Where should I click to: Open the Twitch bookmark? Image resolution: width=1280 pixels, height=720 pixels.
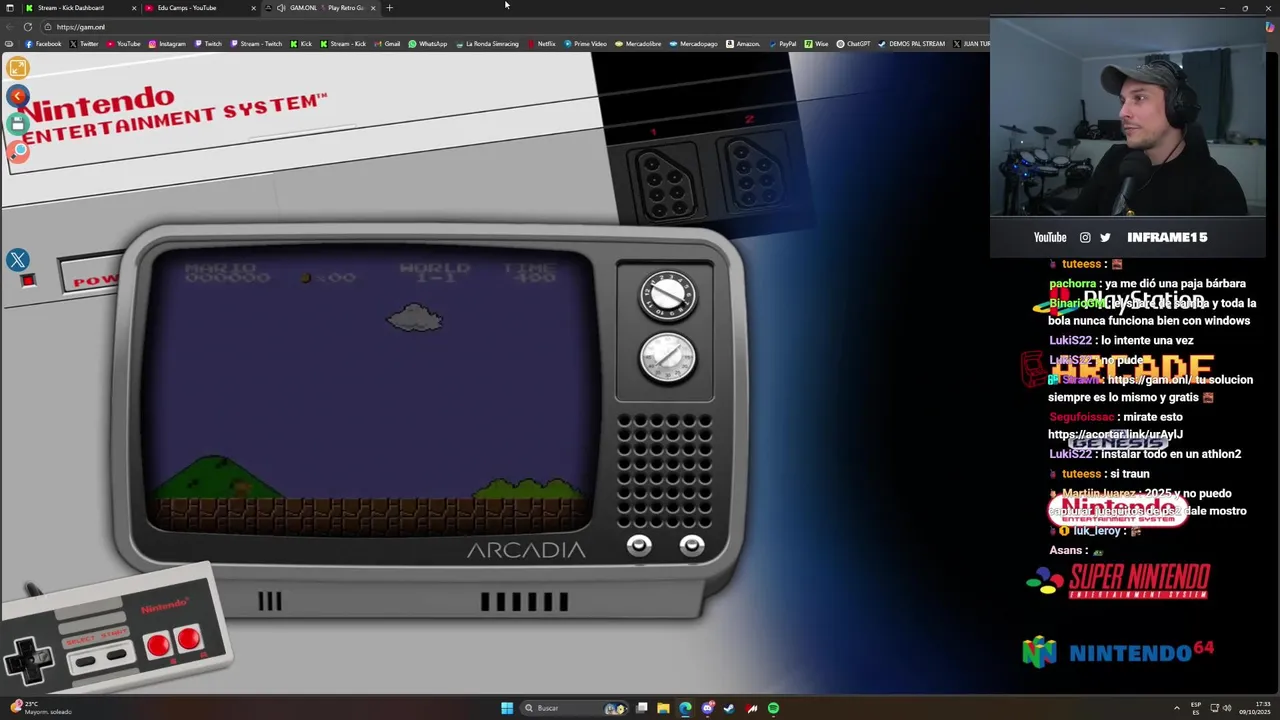click(x=208, y=44)
